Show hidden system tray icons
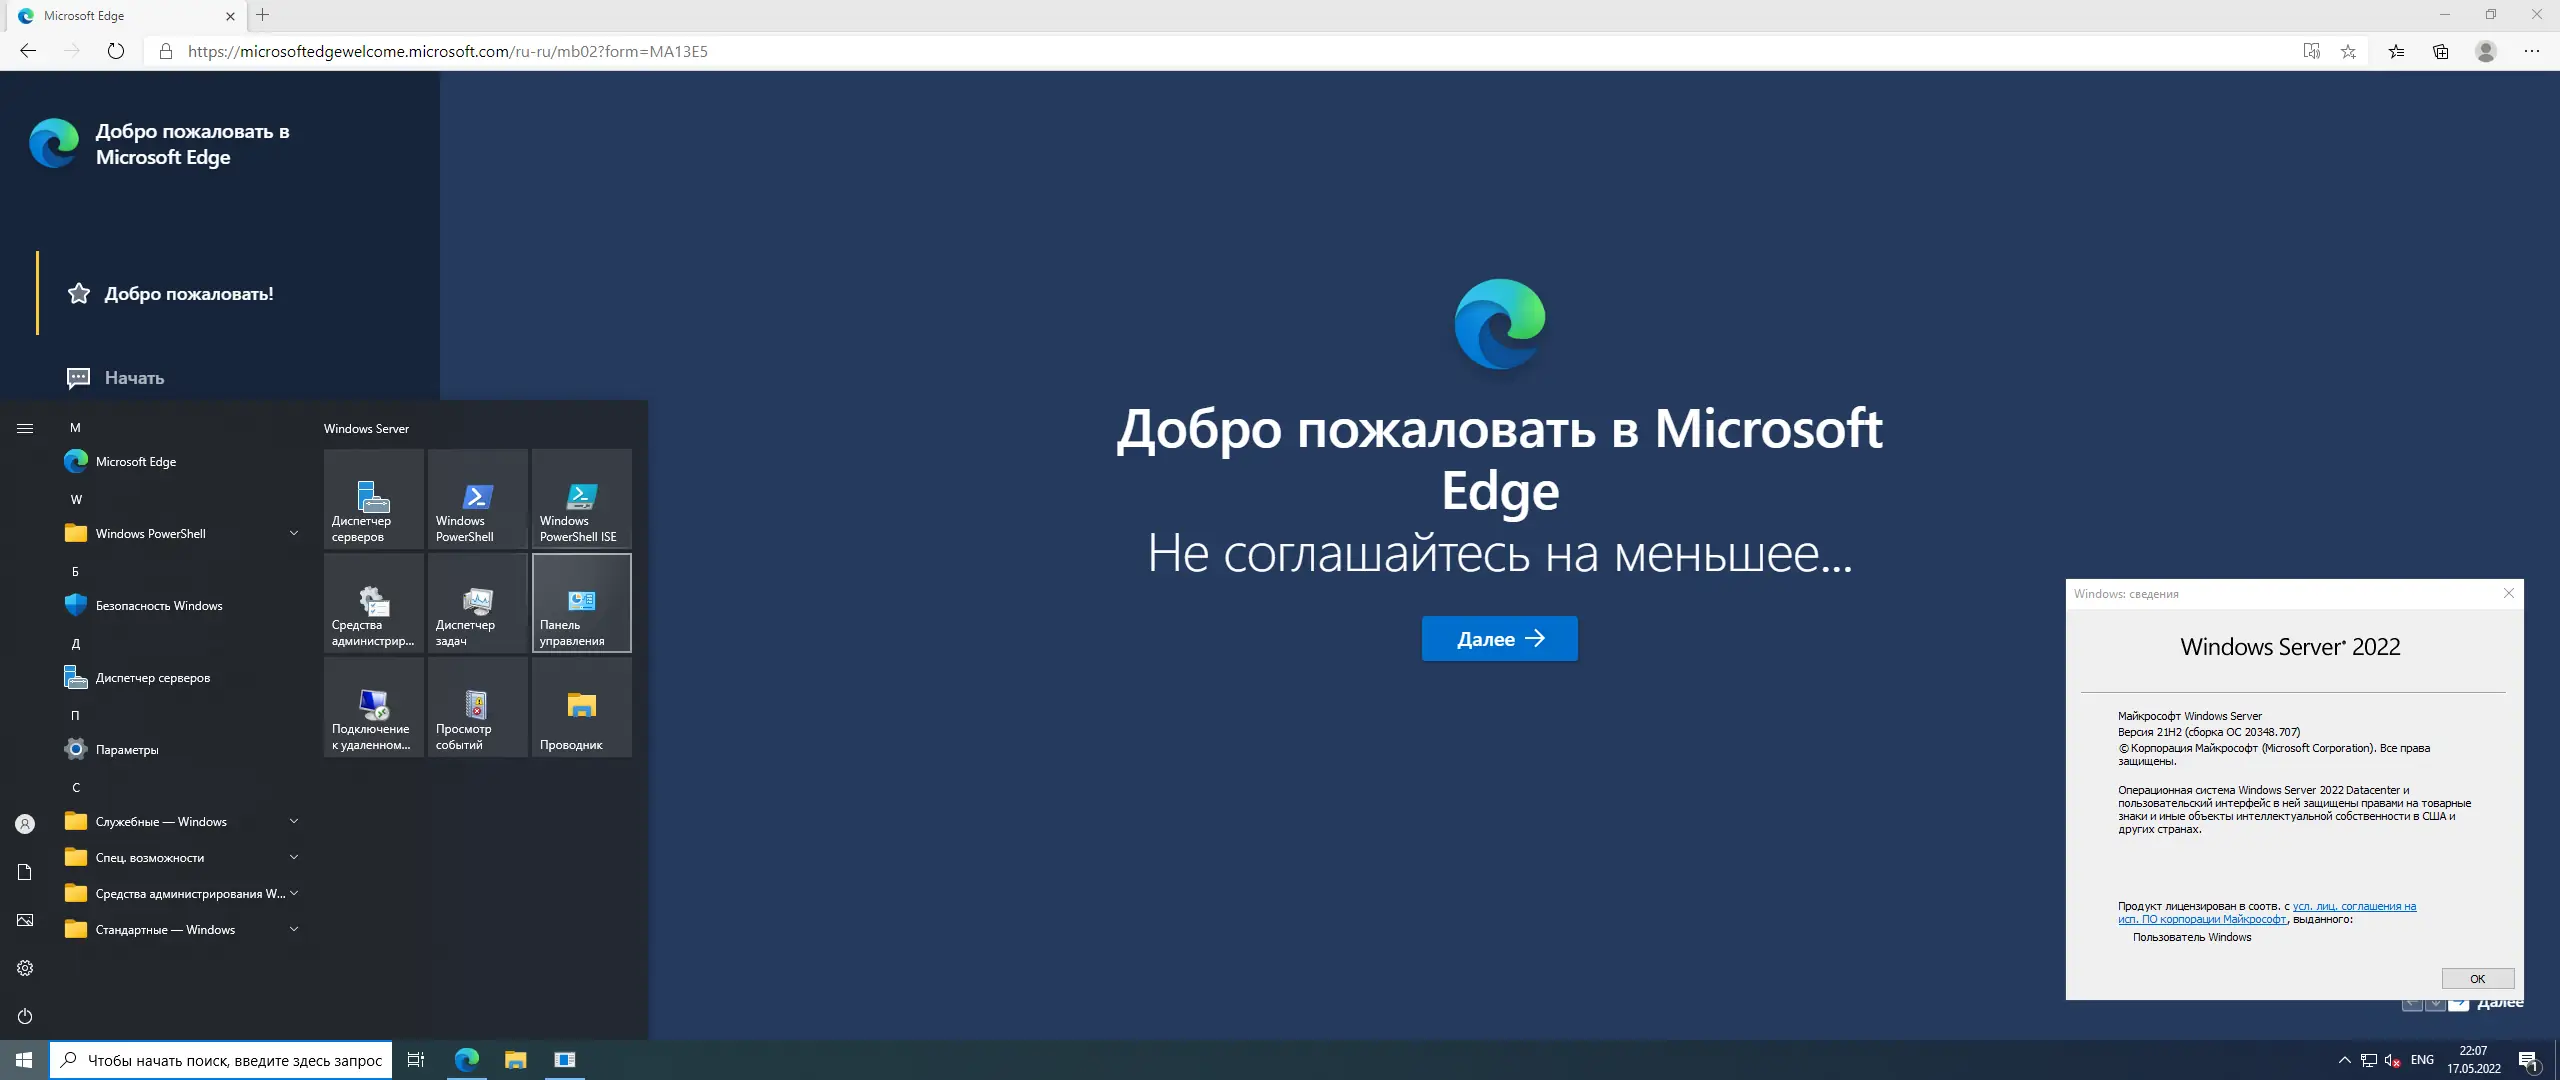 click(2344, 1060)
